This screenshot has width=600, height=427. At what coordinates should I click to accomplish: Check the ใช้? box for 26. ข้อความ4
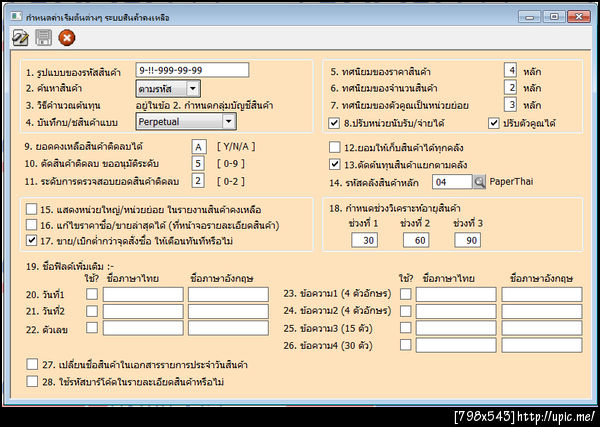click(406, 345)
